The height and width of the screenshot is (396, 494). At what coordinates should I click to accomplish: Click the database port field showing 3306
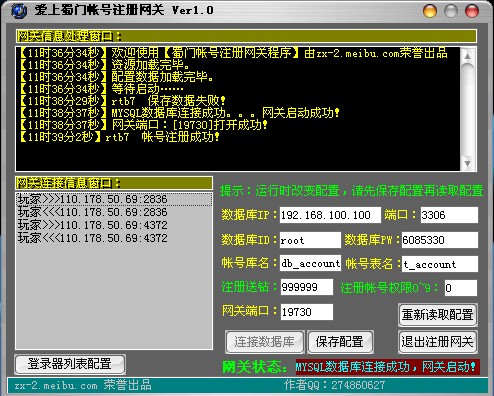(449, 215)
